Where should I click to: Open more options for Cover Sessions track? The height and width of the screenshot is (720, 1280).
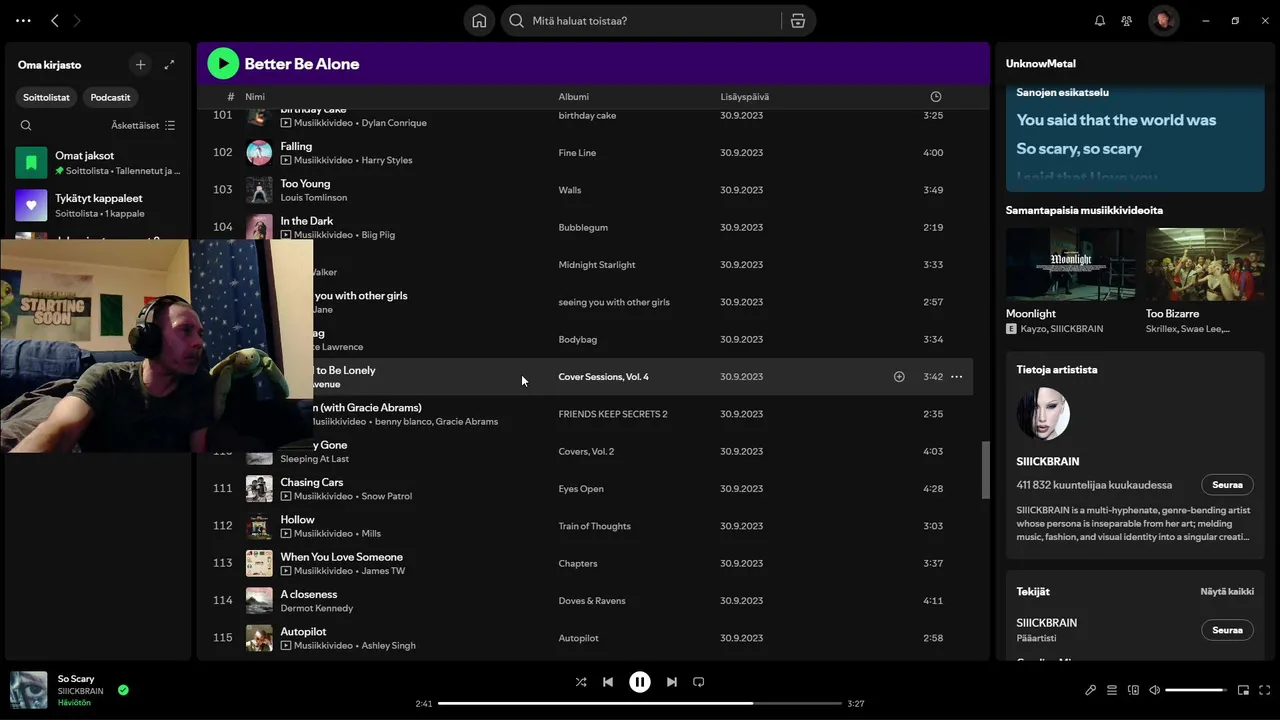point(957,377)
